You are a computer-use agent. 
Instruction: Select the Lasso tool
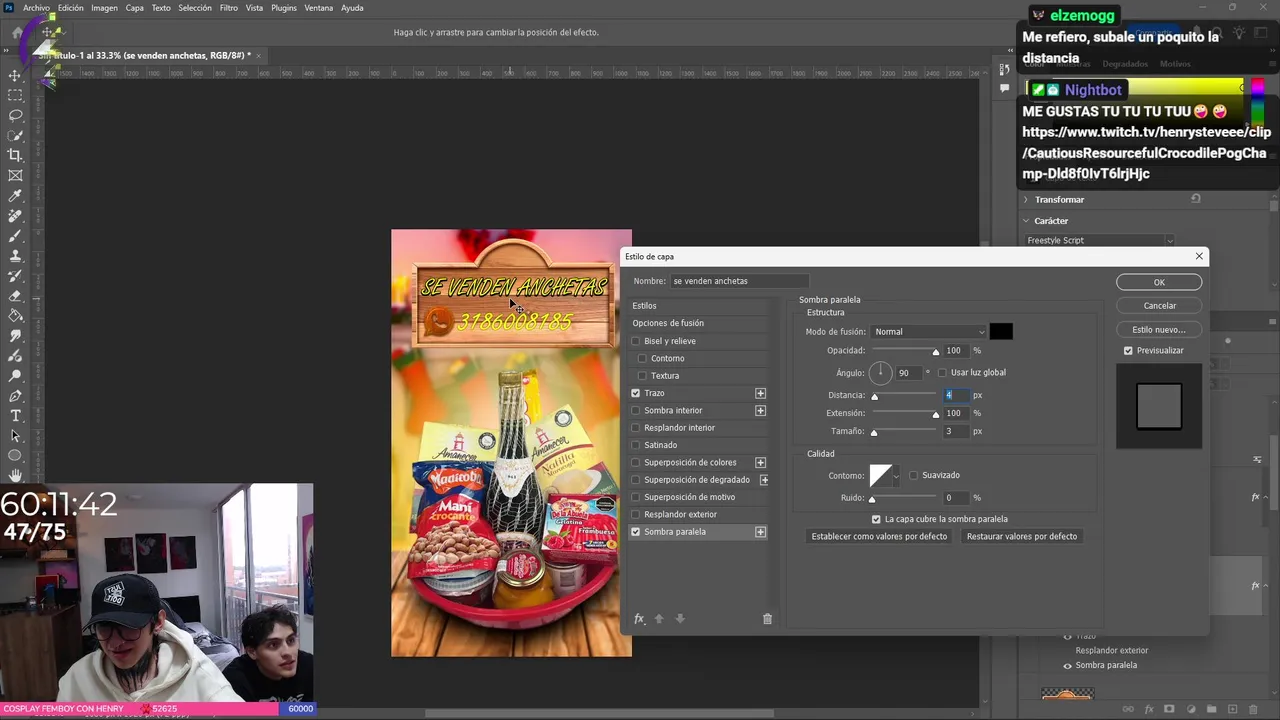pos(15,115)
